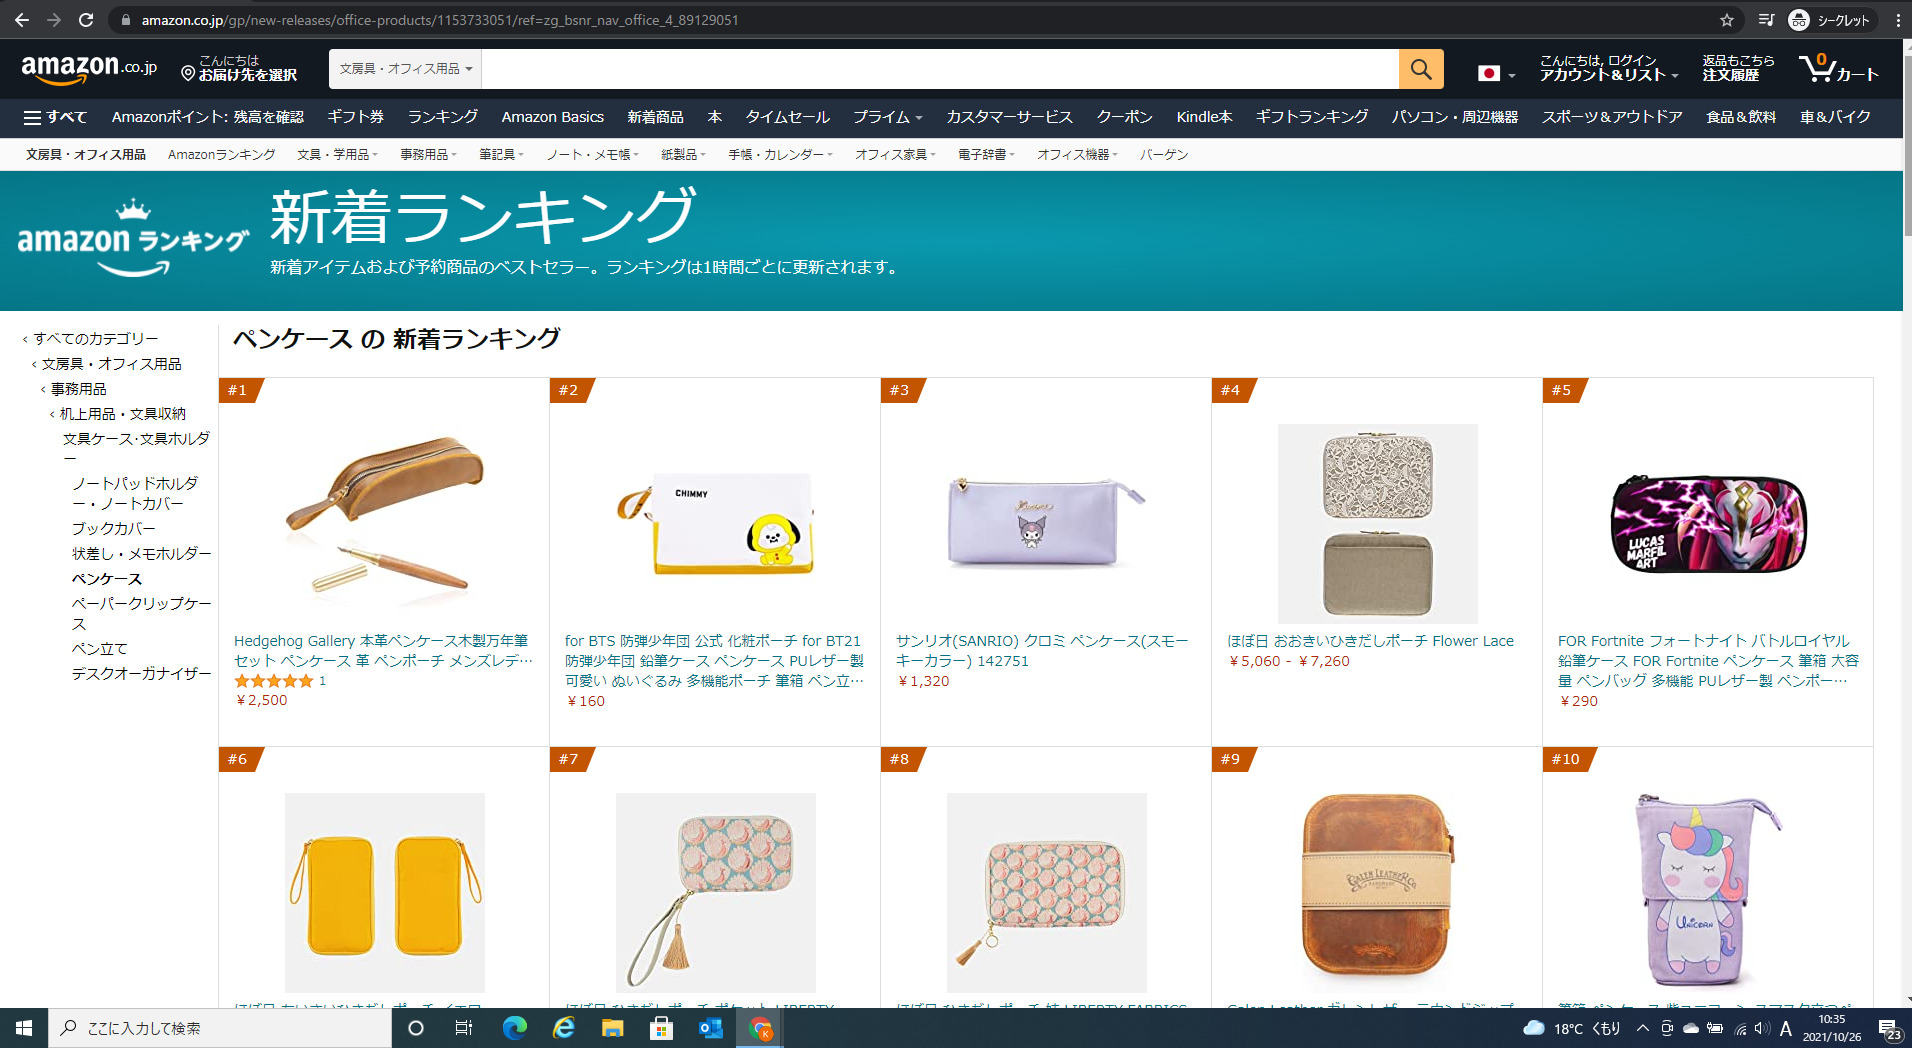Go to 返品もこちら 注文履歴
The height and width of the screenshot is (1048, 1912).
pos(1738,68)
